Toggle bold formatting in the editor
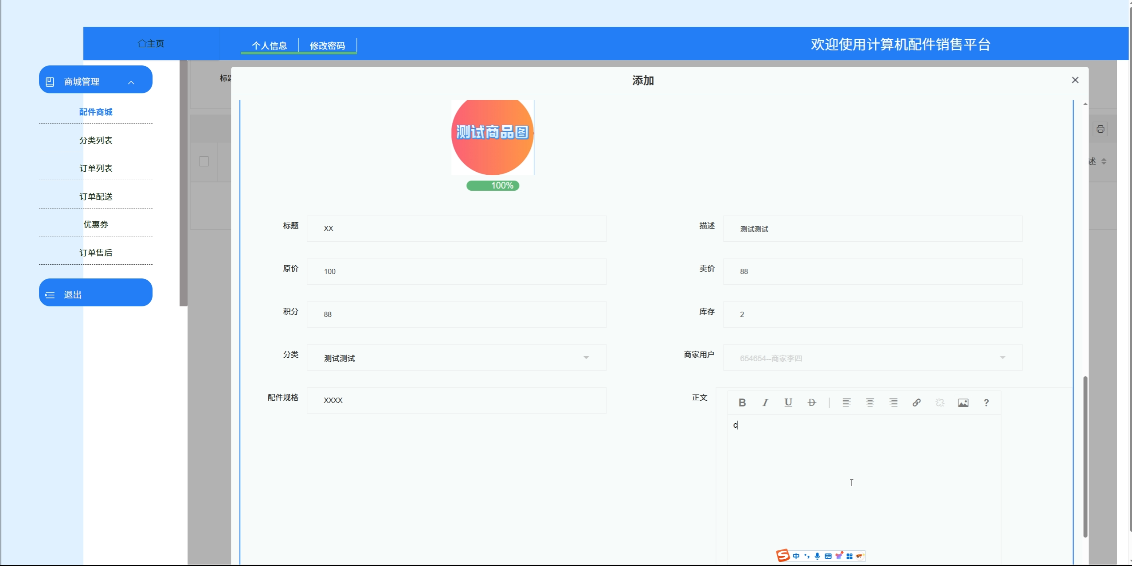Viewport: 1132px width, 566px height. [x=742, y=403]
